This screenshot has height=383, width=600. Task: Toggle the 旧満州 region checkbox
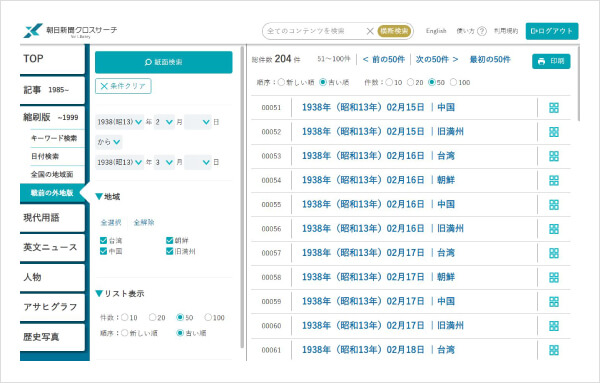pyautogui.click(x=170, y=251)
